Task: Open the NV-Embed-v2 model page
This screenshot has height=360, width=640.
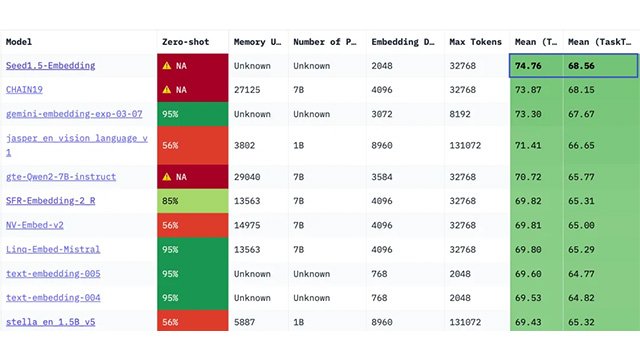Action: tap(35, 225)
